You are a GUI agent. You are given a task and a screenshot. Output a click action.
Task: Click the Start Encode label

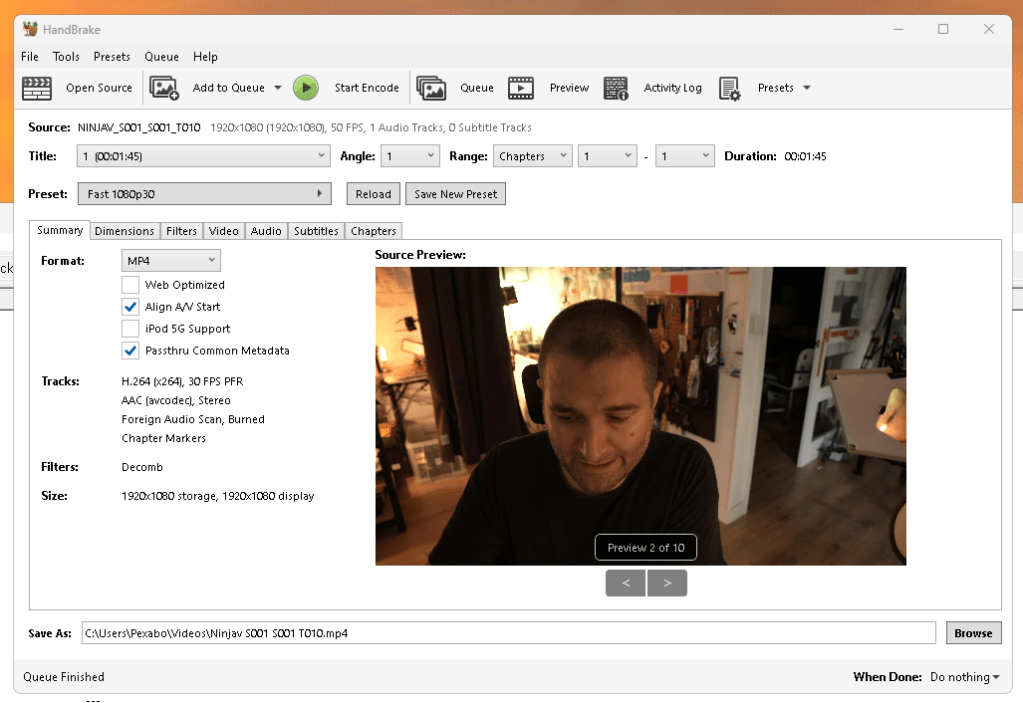coord(367,88)
